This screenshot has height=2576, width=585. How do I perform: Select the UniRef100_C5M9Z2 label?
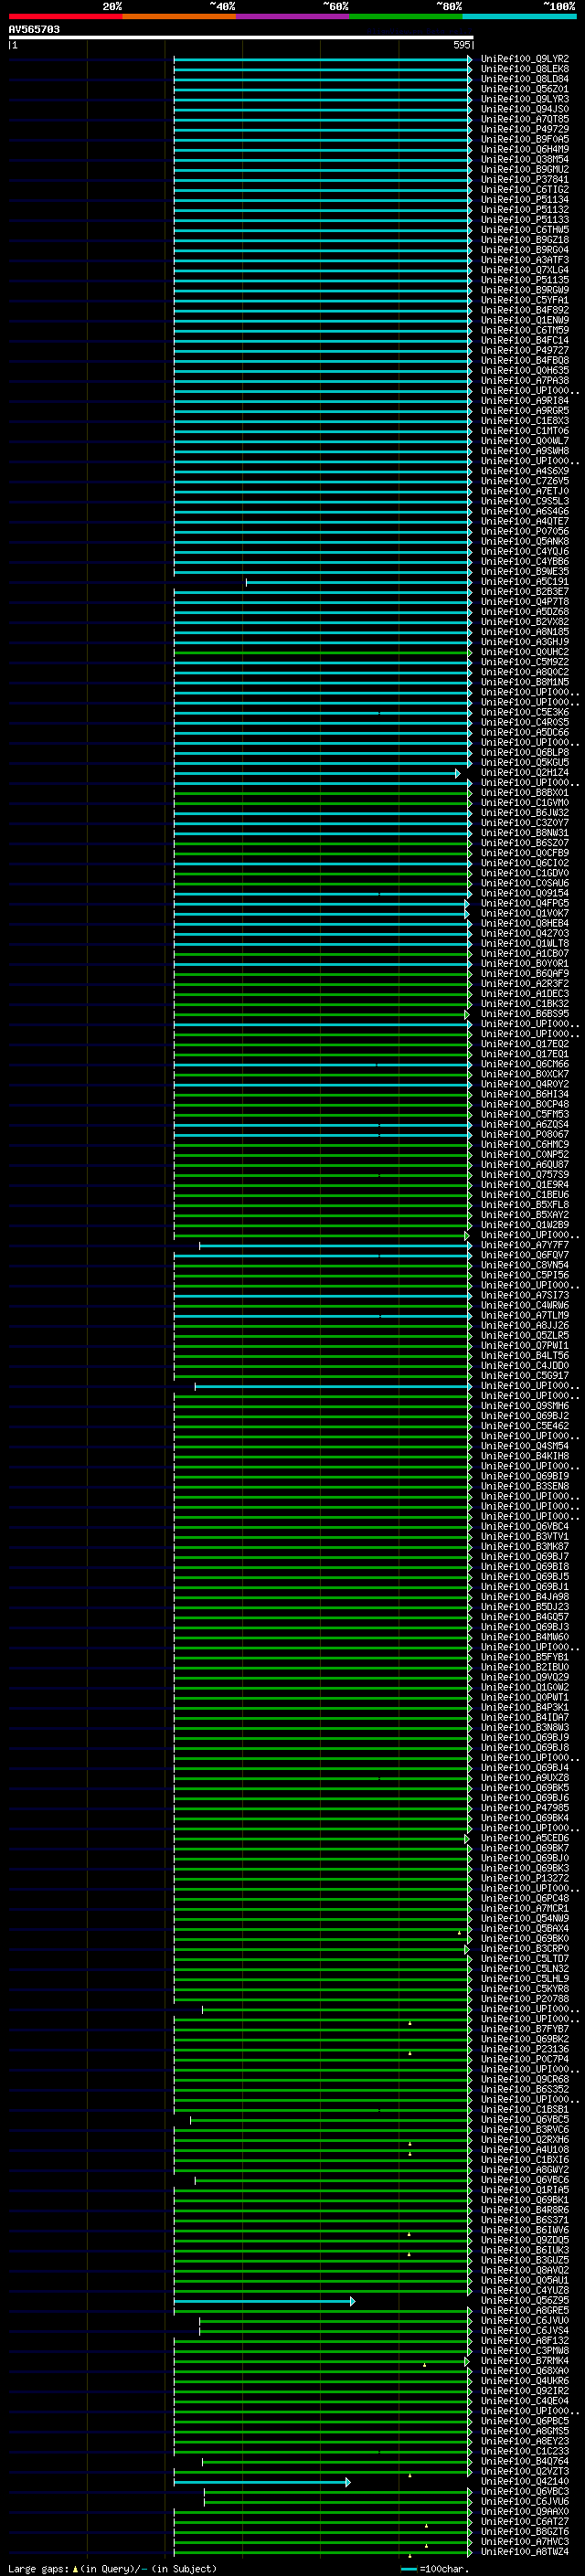click(524, 662)
